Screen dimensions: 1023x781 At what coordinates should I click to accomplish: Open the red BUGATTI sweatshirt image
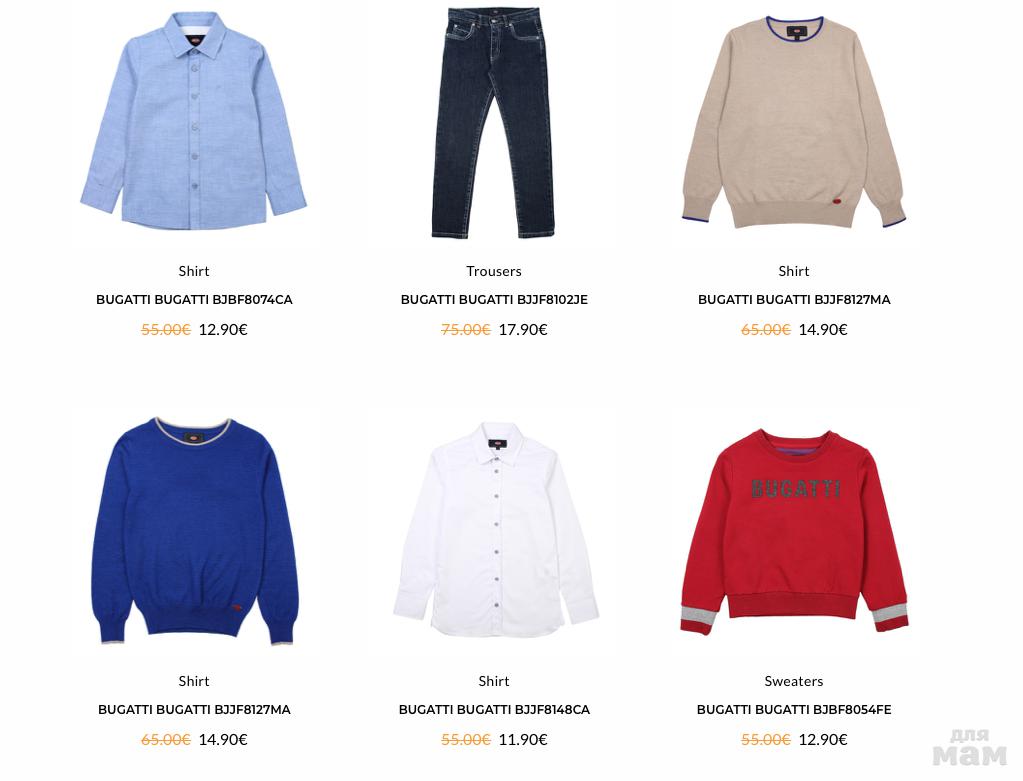click(794, 531)
